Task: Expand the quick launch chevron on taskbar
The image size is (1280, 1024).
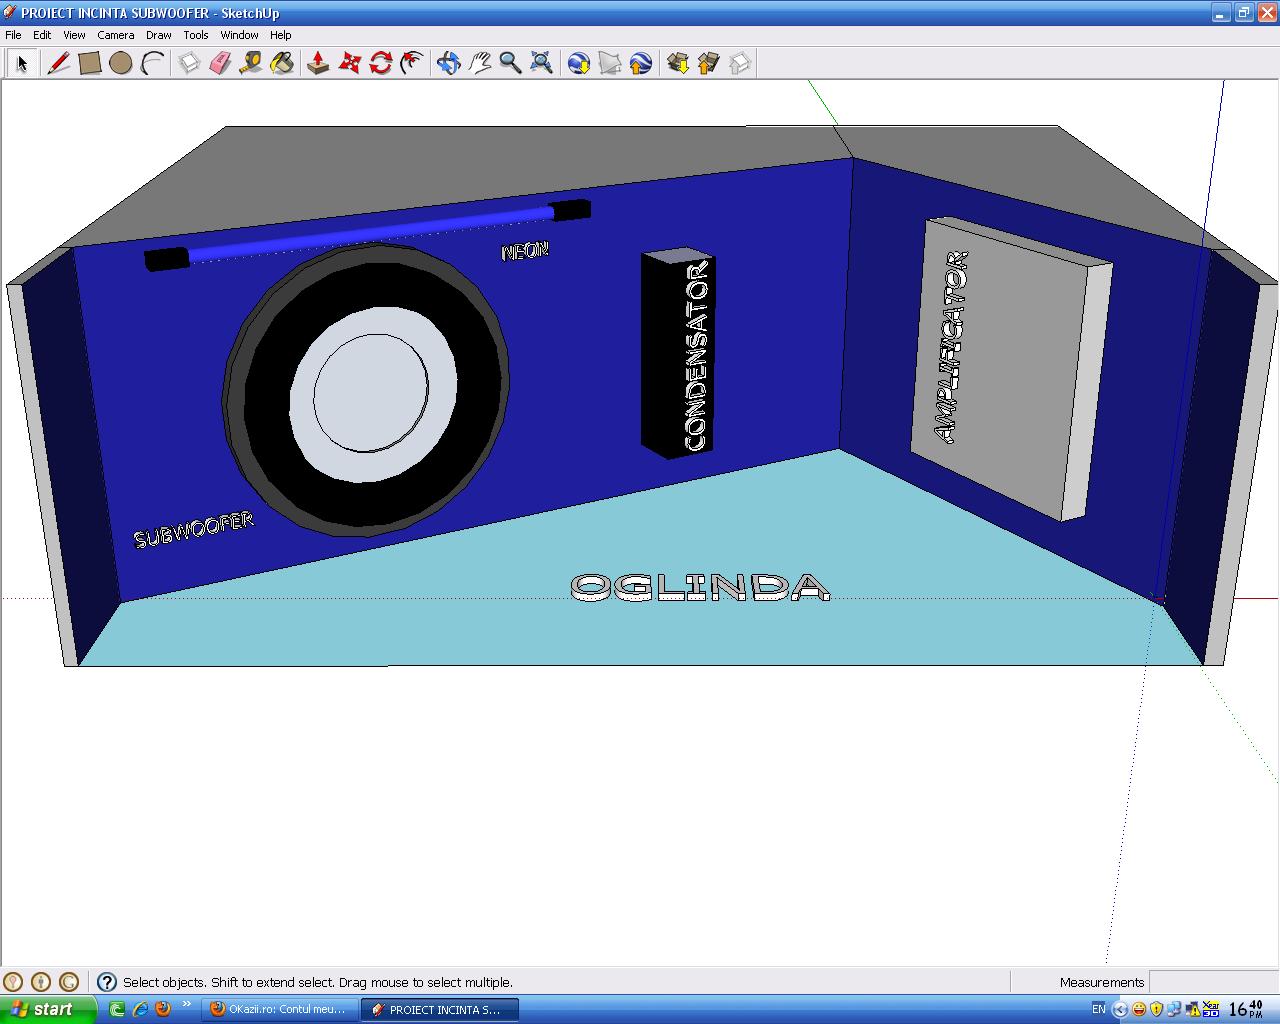Action: [x=186, y=1005]
